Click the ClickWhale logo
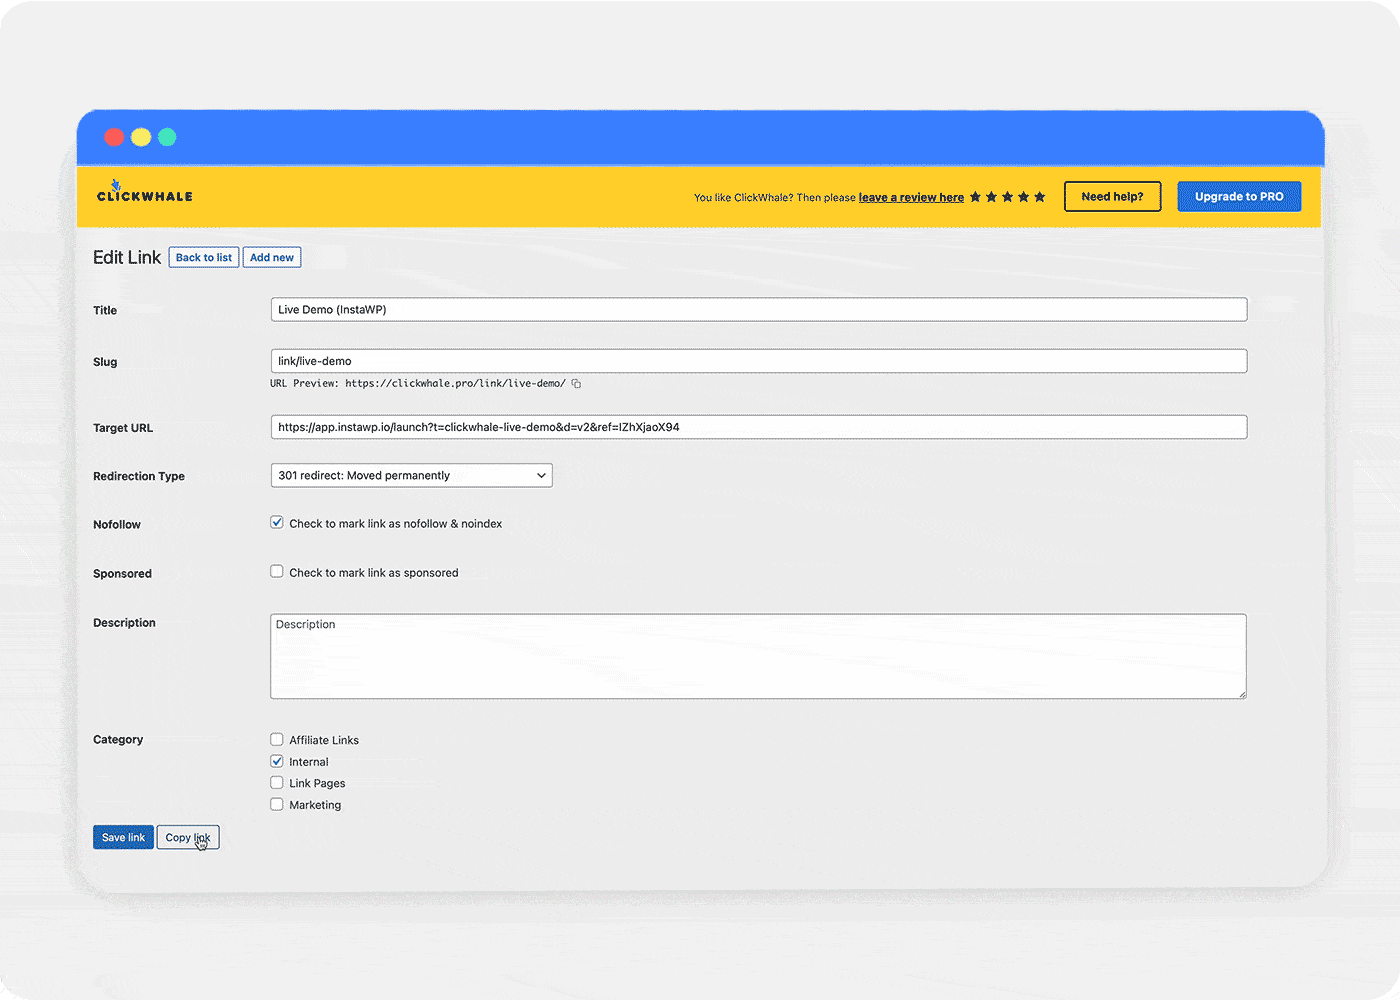Screen dimensions: 1400x1000 145,192
